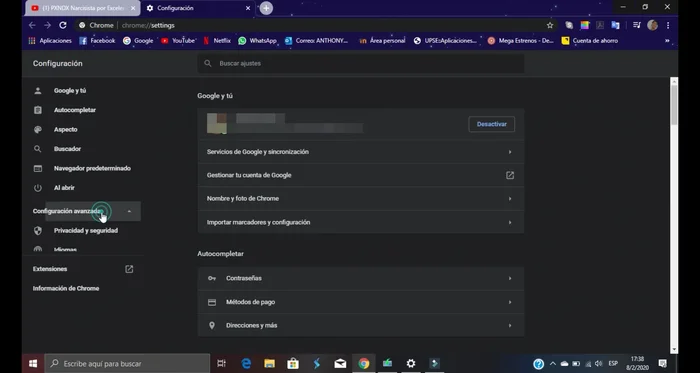700x373 pixels.
Task: Open the Contraseñas settings row
Action: [x=361, y=278]
